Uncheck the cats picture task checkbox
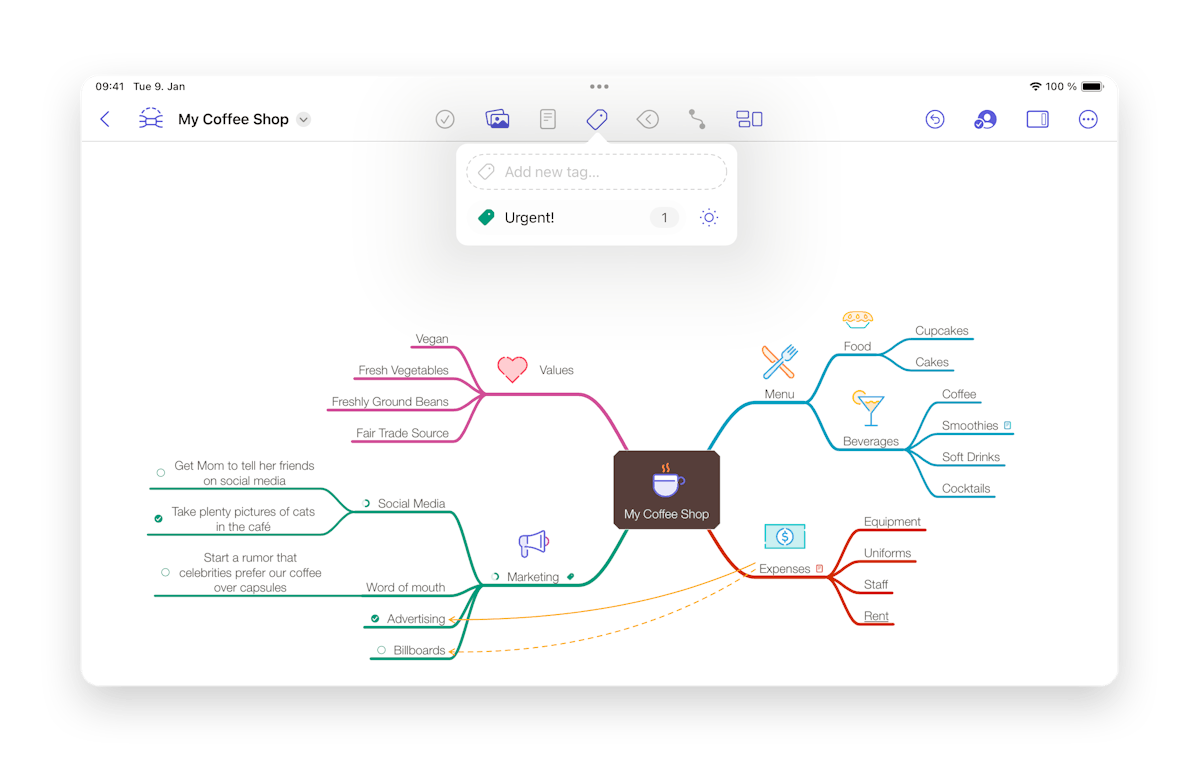 tap(157, 518)
